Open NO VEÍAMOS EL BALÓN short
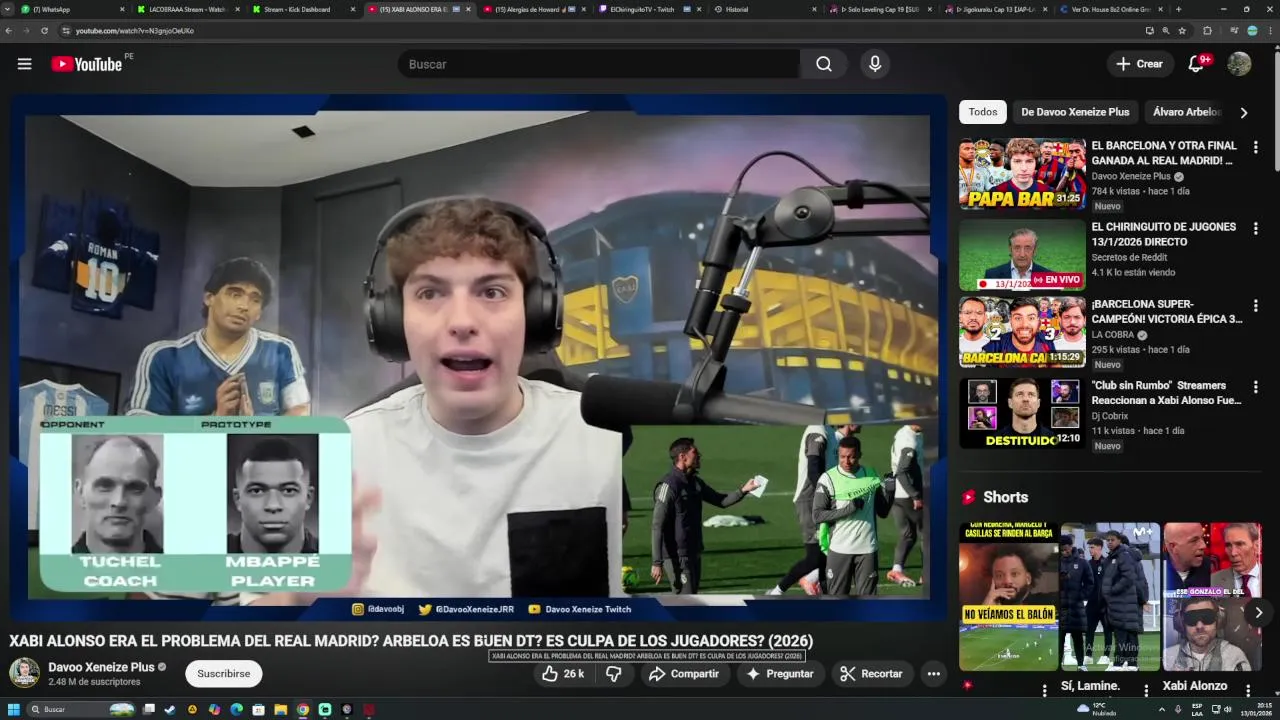 click(1008, 596)
